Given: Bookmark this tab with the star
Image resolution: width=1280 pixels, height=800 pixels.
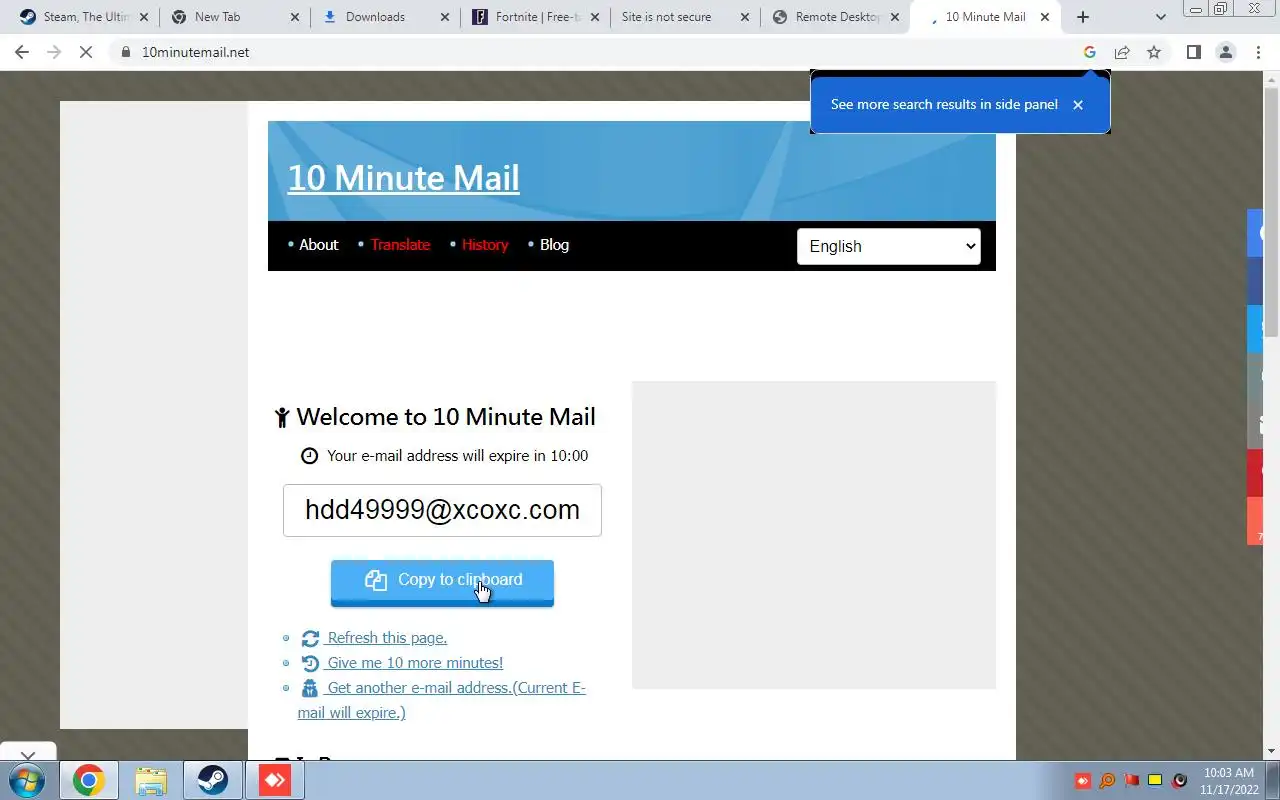Looking at the screenshot, I should [x=1154, y=52].
